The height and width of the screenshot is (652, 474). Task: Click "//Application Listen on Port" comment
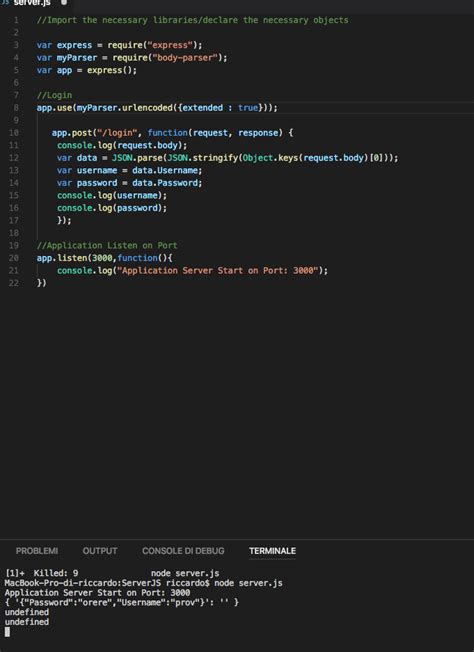[x=107, y=245]
